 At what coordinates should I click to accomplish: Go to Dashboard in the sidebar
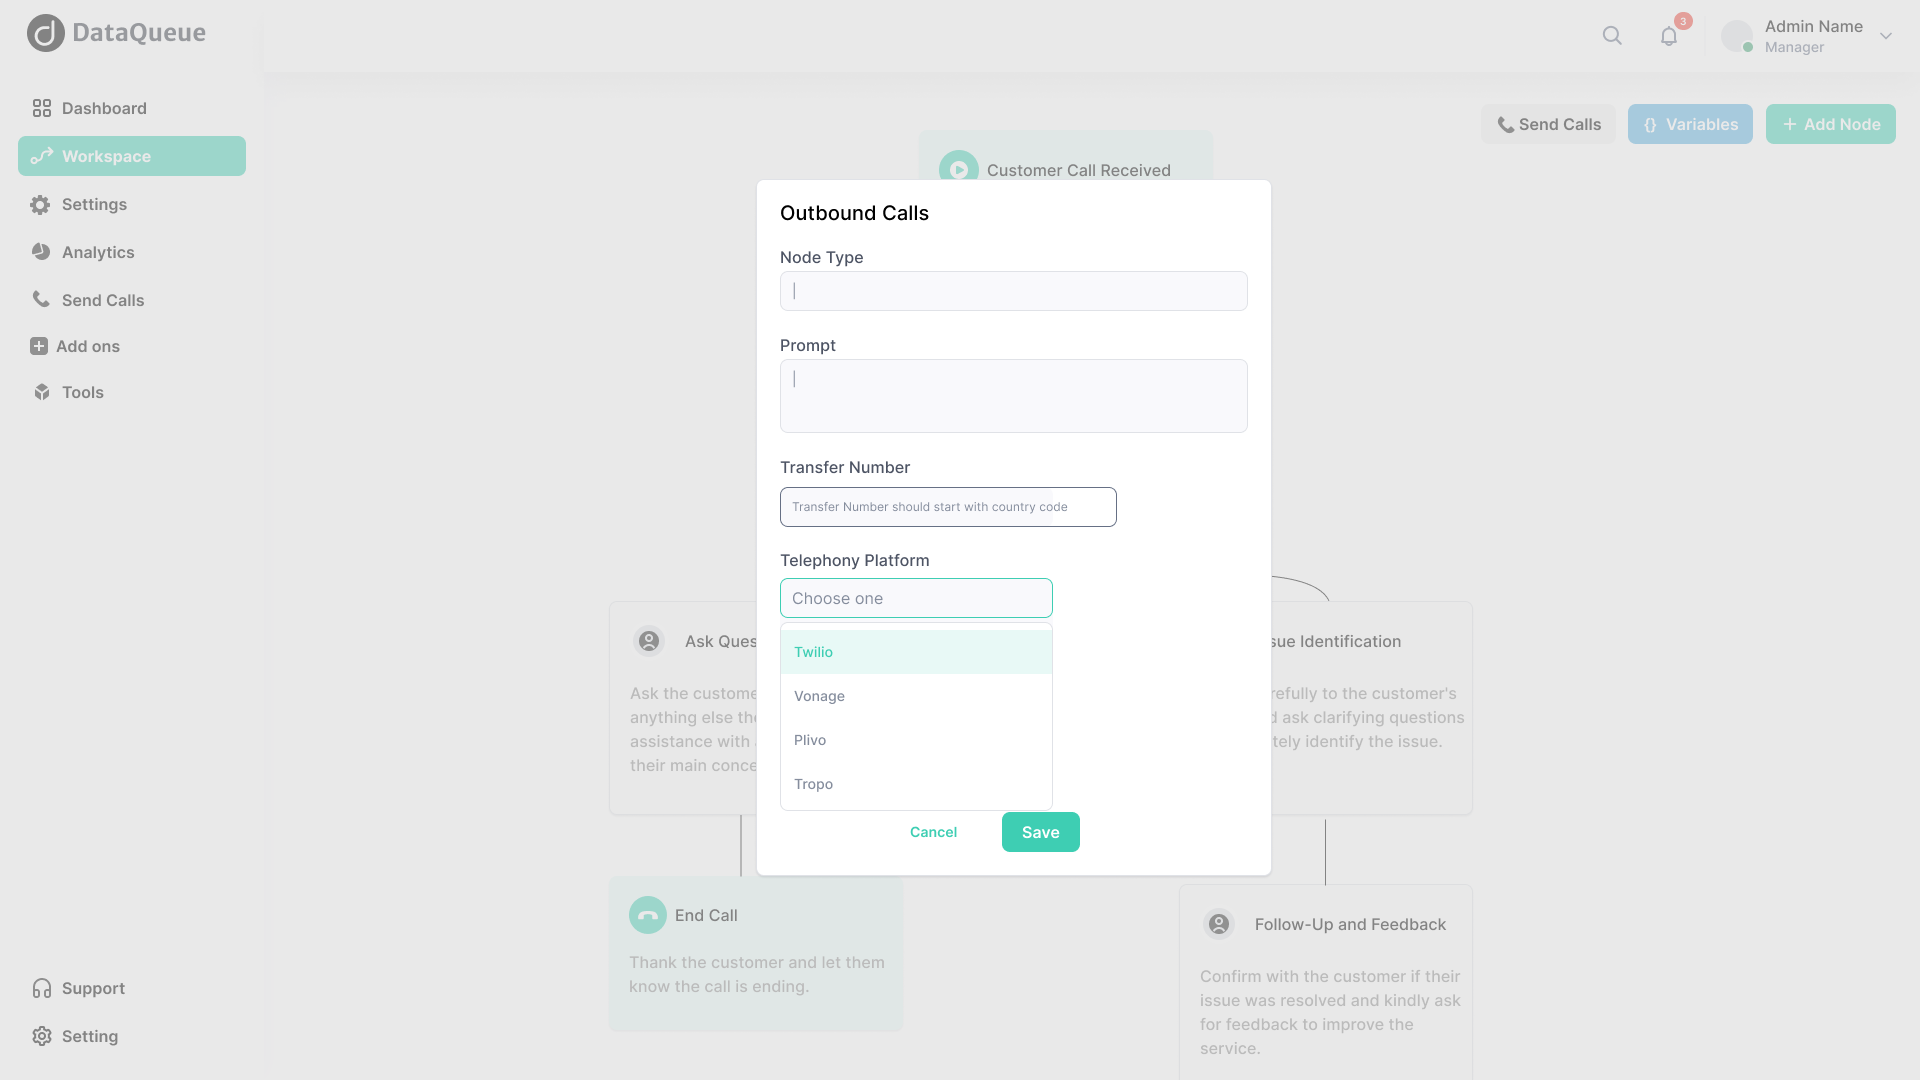coord(104,108)
